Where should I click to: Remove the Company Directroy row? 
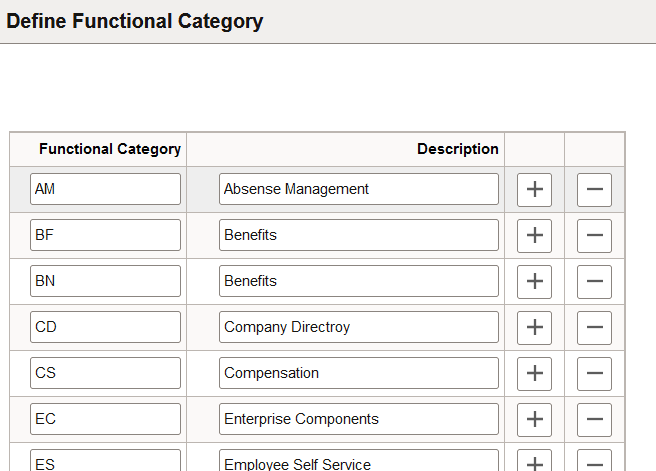[x=594, y=327]
